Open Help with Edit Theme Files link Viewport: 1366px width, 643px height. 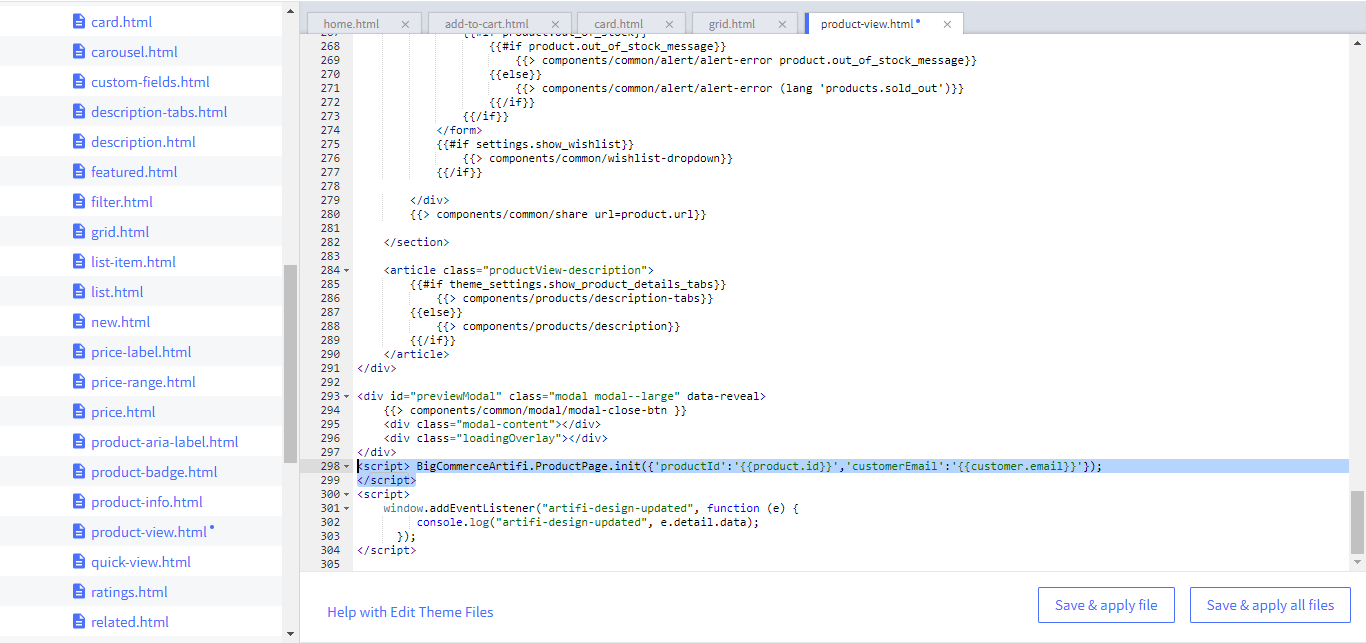pyautogui.click(x=410, y=612)
